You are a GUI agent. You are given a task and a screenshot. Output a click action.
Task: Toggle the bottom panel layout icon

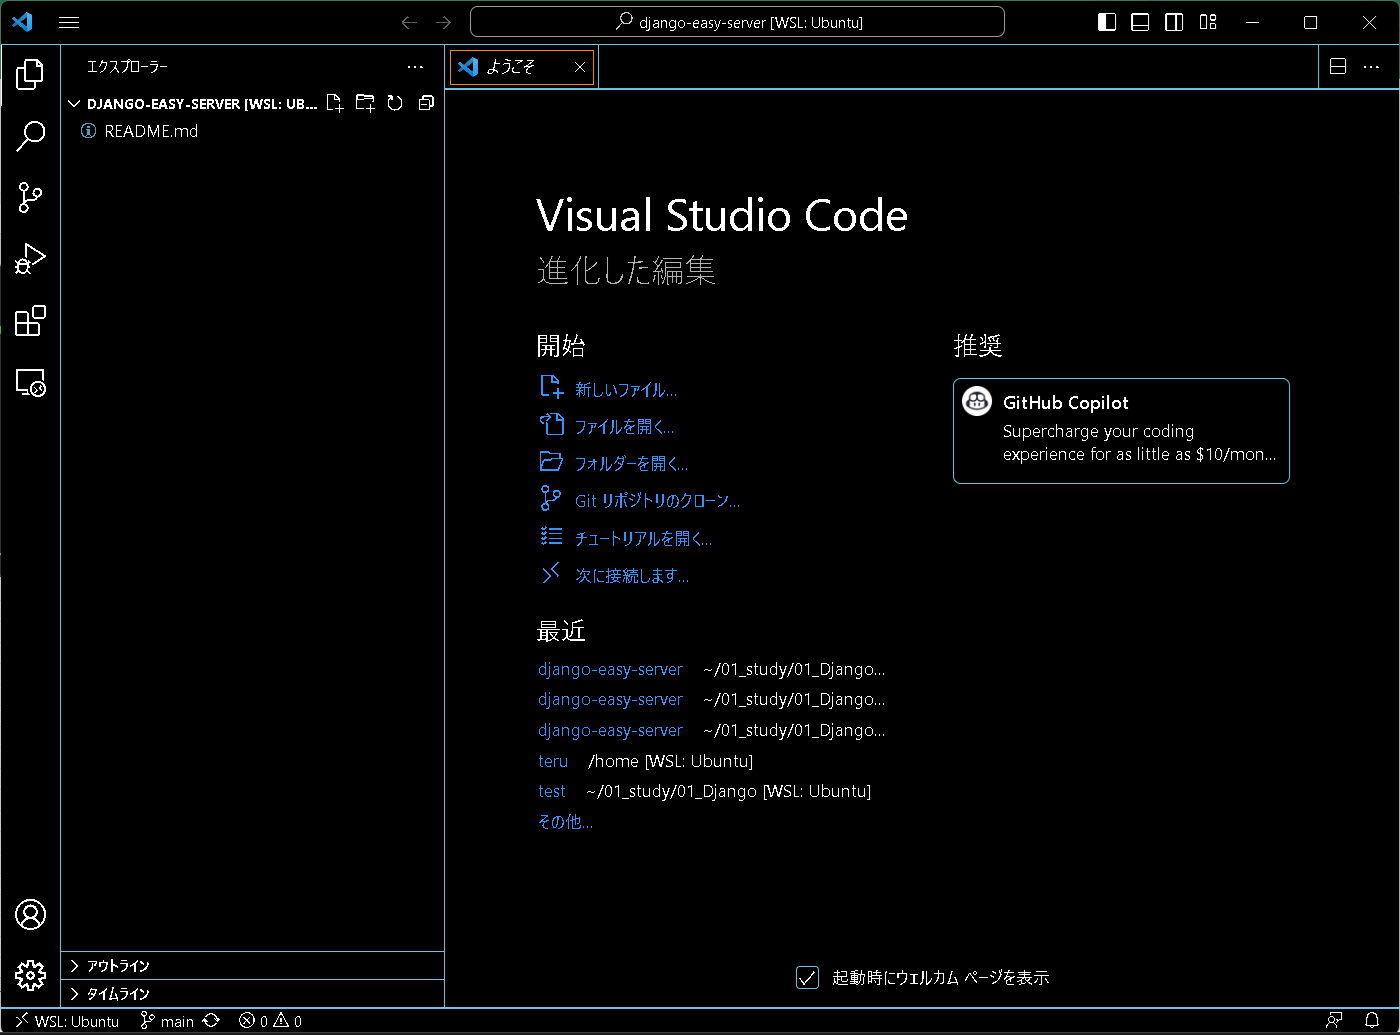click(1140, 22)
